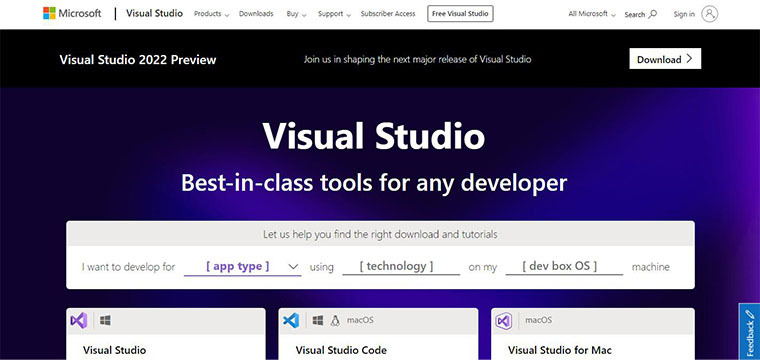Open the Visual Studio Code card title
The width and height of the screenshot is (760, 360).
(x=341, y=350)
